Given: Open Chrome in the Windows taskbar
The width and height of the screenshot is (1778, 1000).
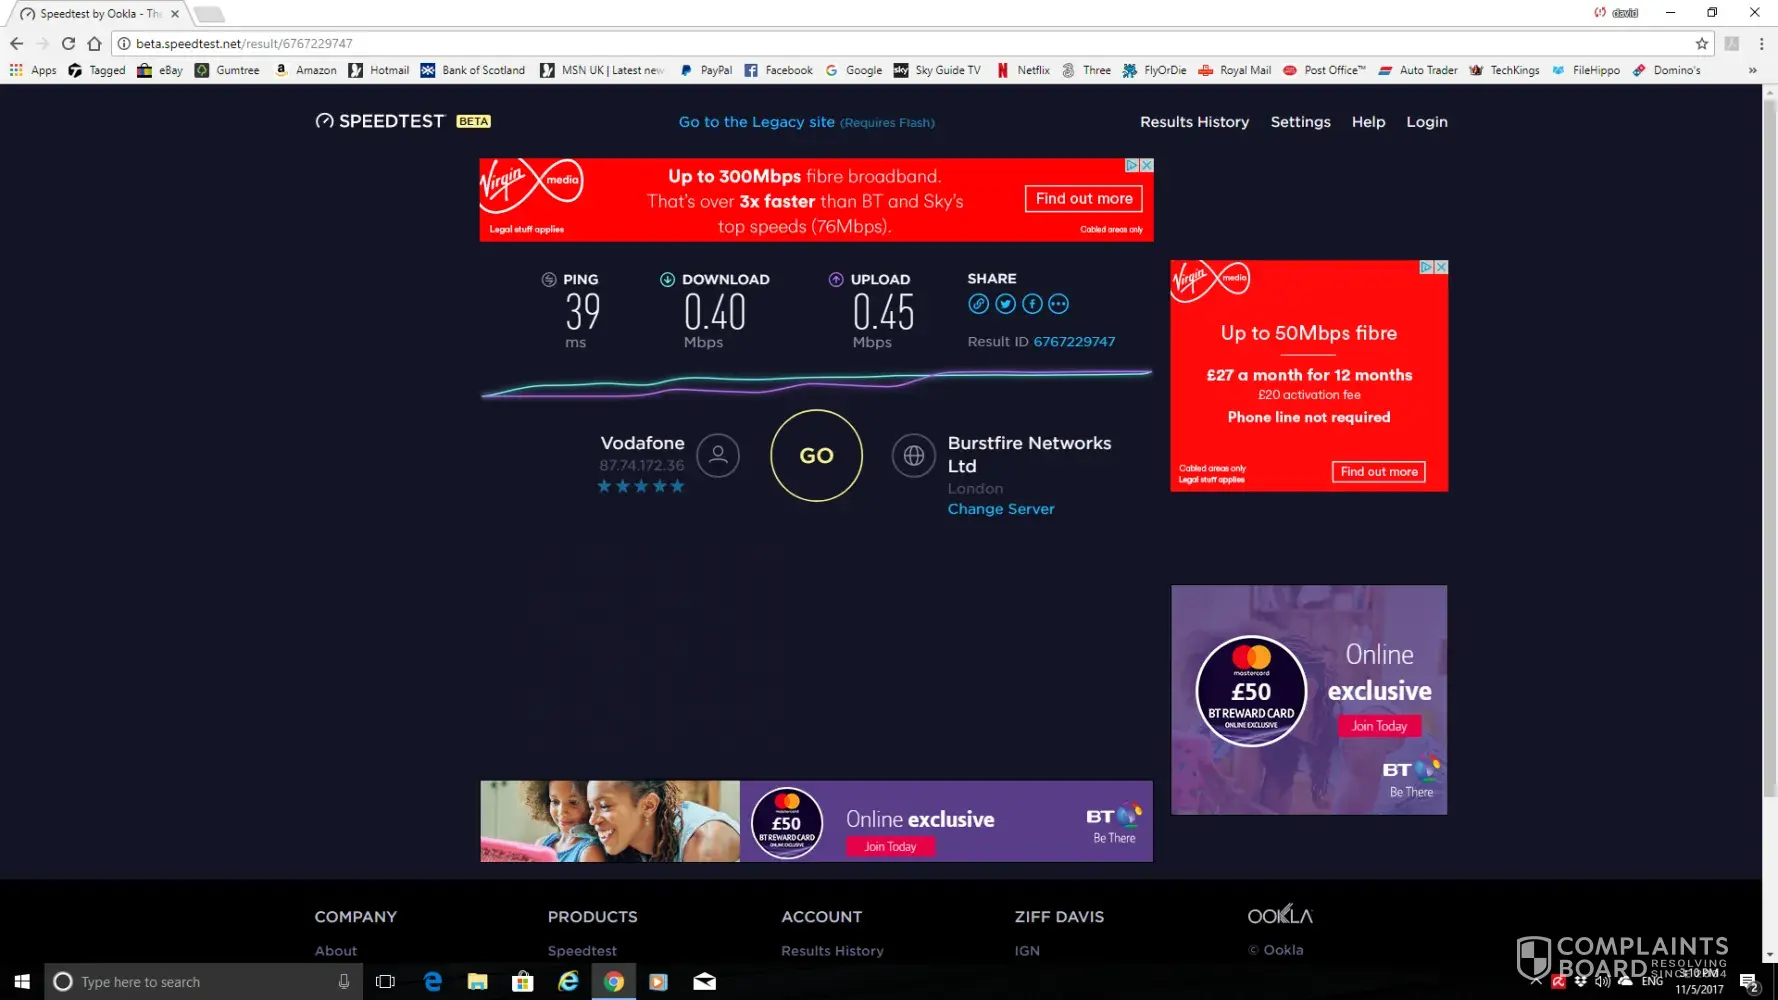Looking at the screenshot, I should (x=613, y=982).
